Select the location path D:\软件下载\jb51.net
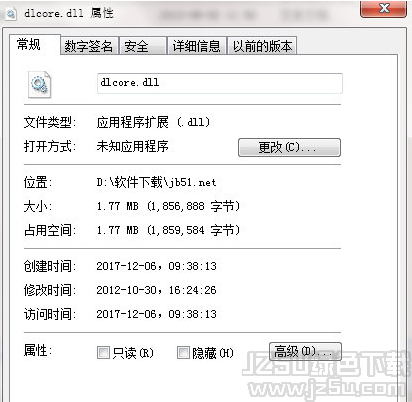This screenshot has height=402, width=412. click(x=156, y=182)
